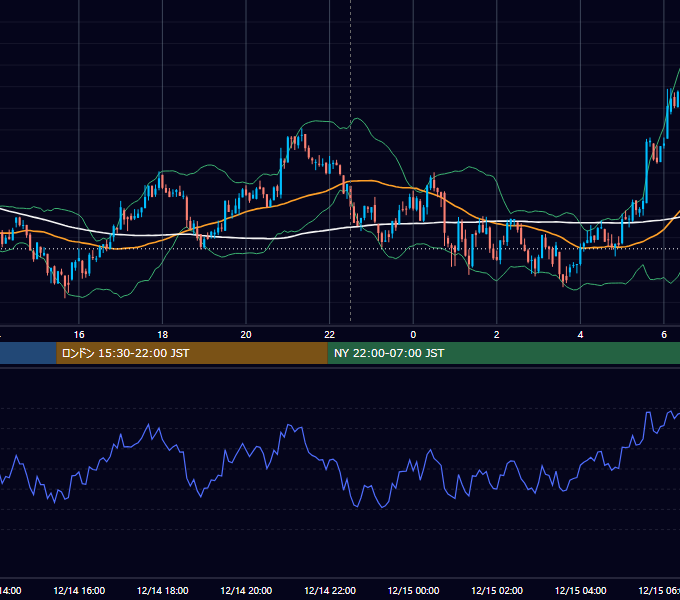Click the blue session bar segment before ロンドン
The height and width of the screenshot is (600, 680).
28,353
